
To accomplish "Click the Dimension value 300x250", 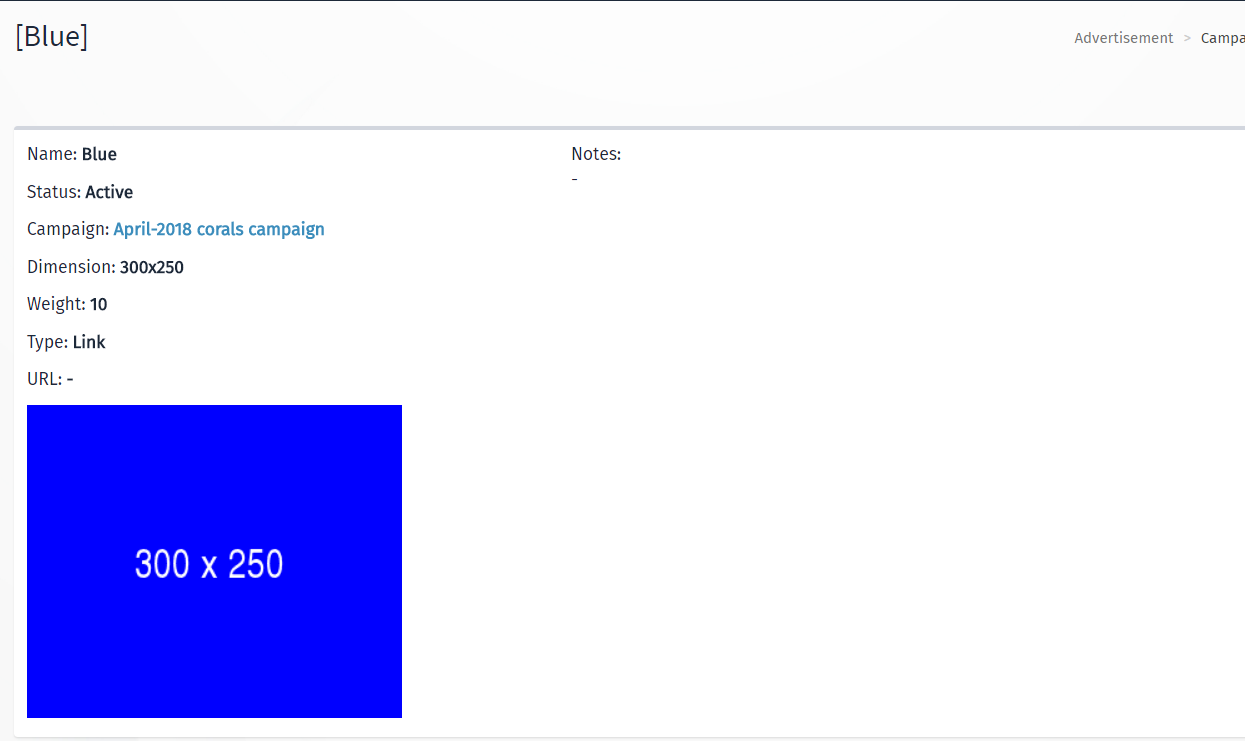I will 152,267.
